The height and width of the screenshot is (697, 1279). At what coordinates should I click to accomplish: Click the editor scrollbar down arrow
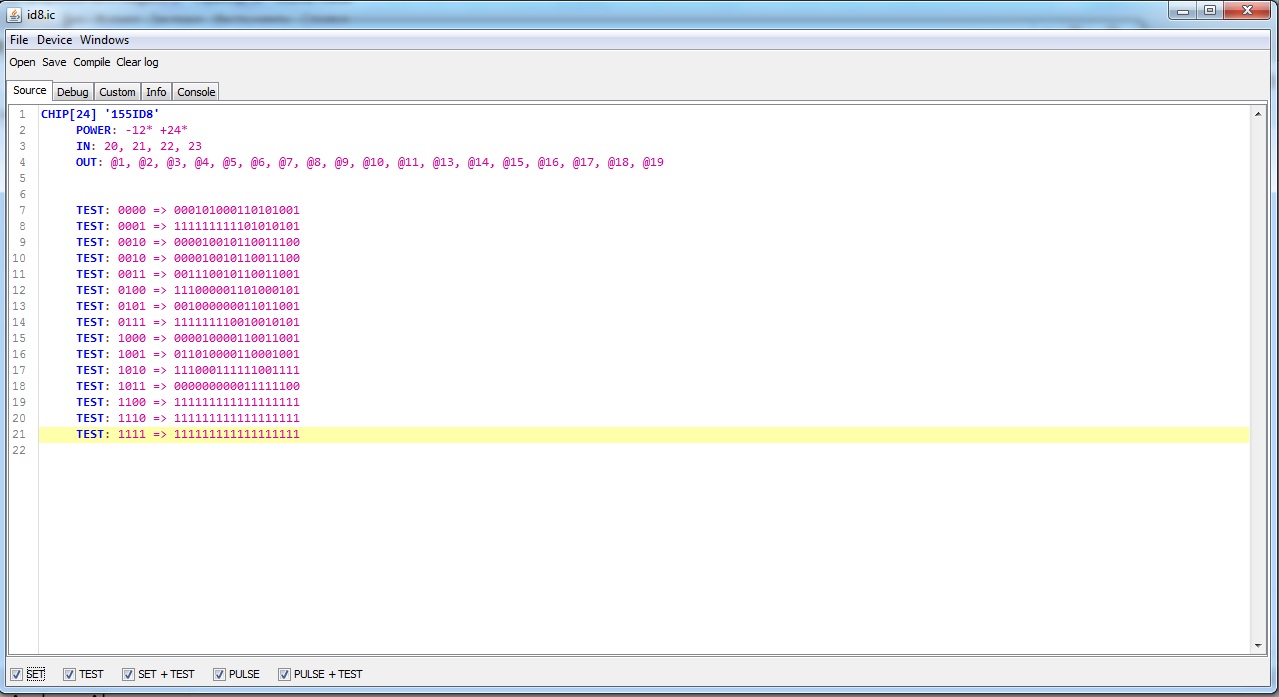(x=1258, y=646)
